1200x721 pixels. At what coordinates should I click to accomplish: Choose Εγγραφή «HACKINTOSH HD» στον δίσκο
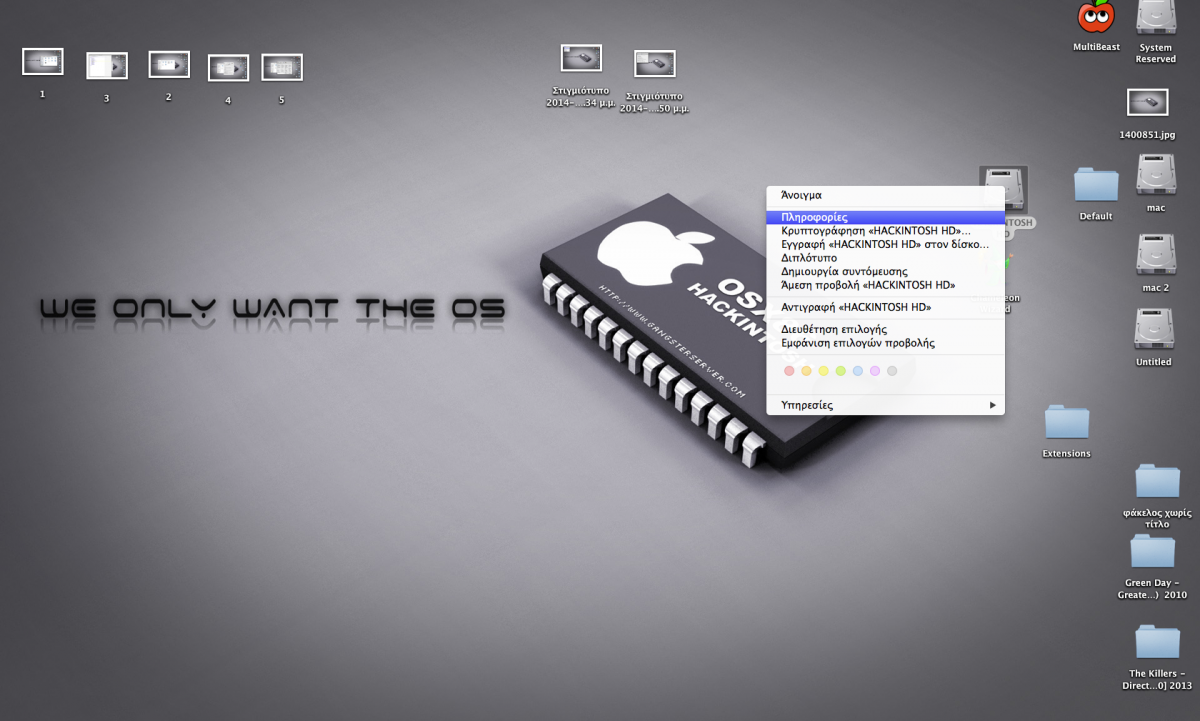886,244
